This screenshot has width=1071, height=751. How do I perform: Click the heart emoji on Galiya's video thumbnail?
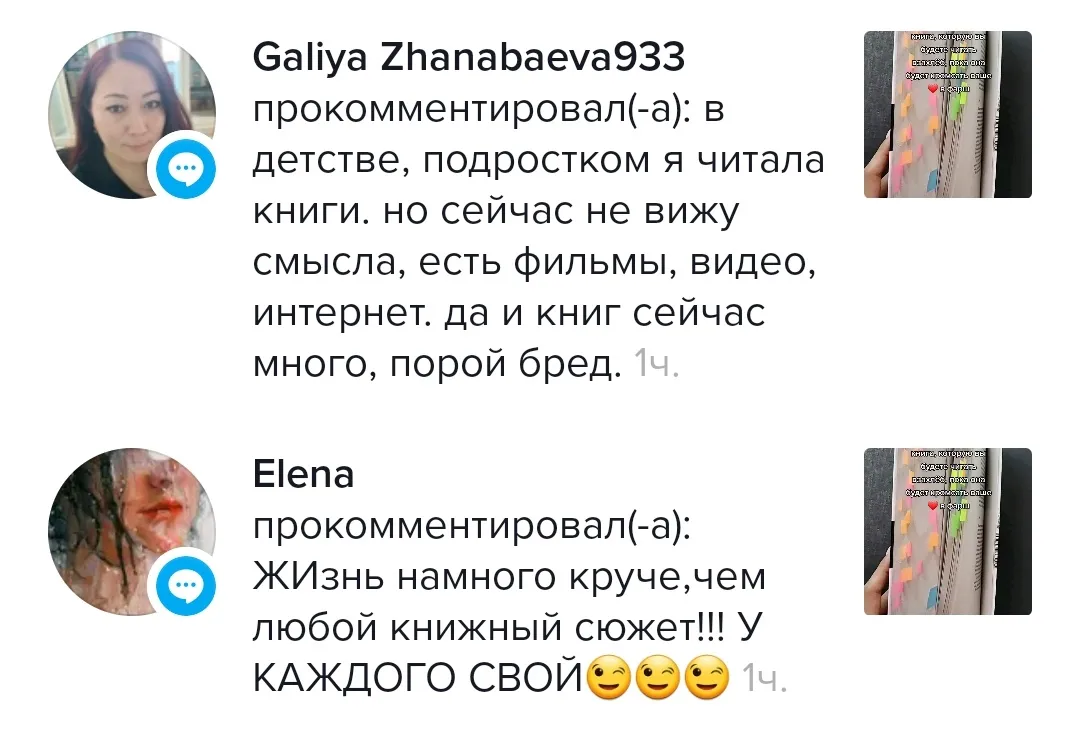click(933, 88)
